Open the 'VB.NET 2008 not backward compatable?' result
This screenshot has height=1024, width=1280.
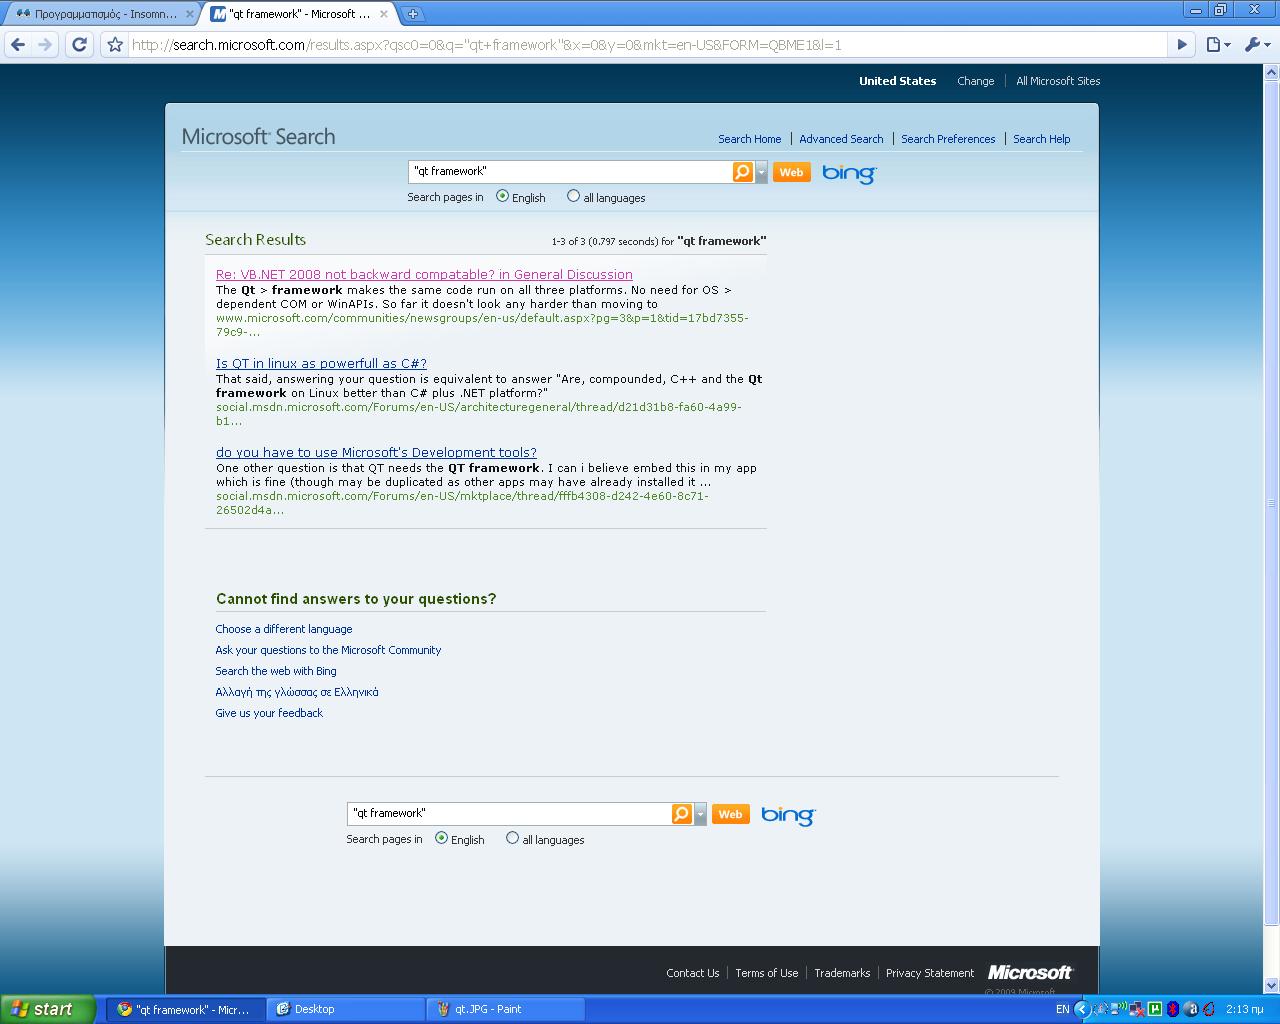pyautogui.click(x=424, y=274)
